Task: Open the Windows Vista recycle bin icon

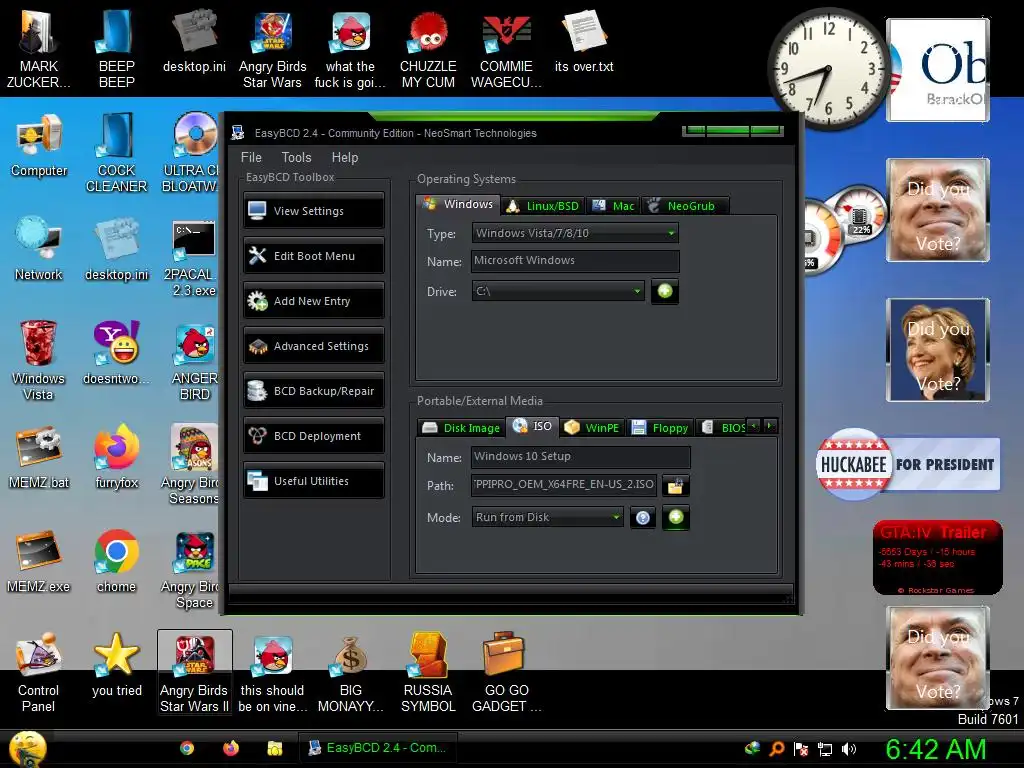Action: (38, 360)
